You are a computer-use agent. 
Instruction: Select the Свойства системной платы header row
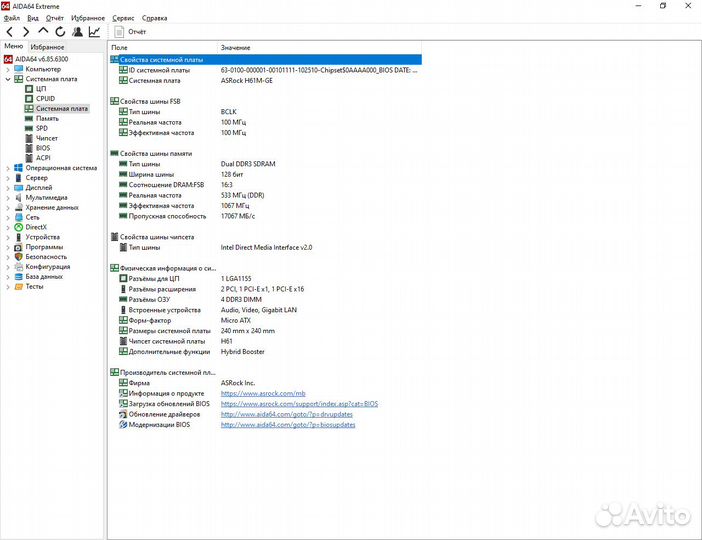pos(265,60)
